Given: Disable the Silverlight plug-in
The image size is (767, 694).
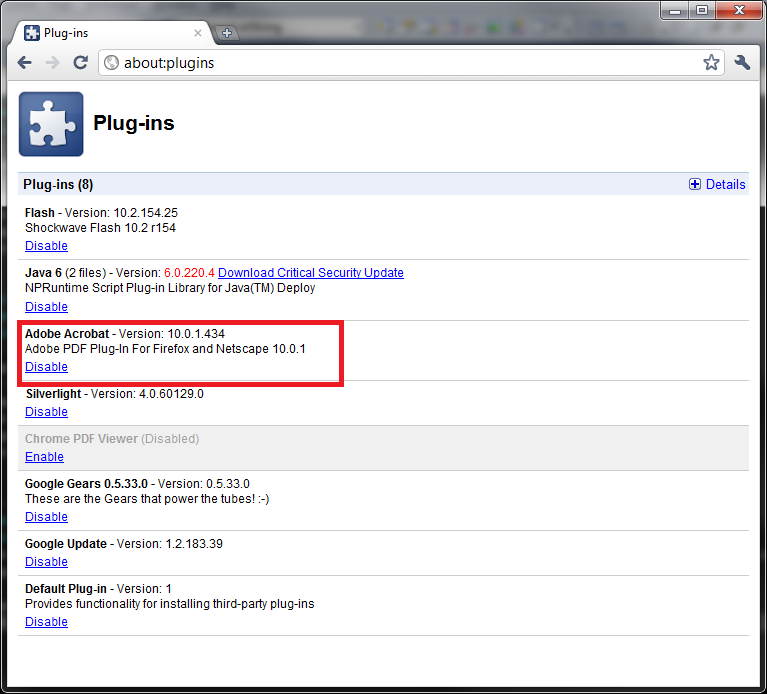Looking at the screenshot, I should coord(46,412).
